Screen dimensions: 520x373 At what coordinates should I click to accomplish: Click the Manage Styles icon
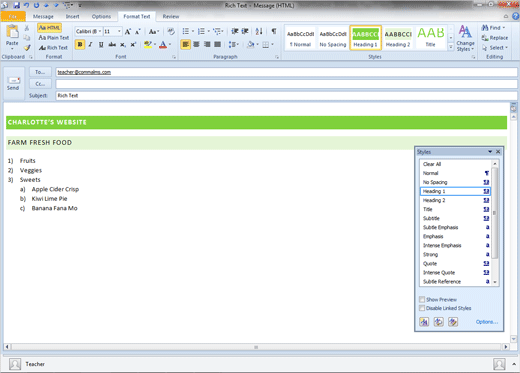tap(453, 322)
